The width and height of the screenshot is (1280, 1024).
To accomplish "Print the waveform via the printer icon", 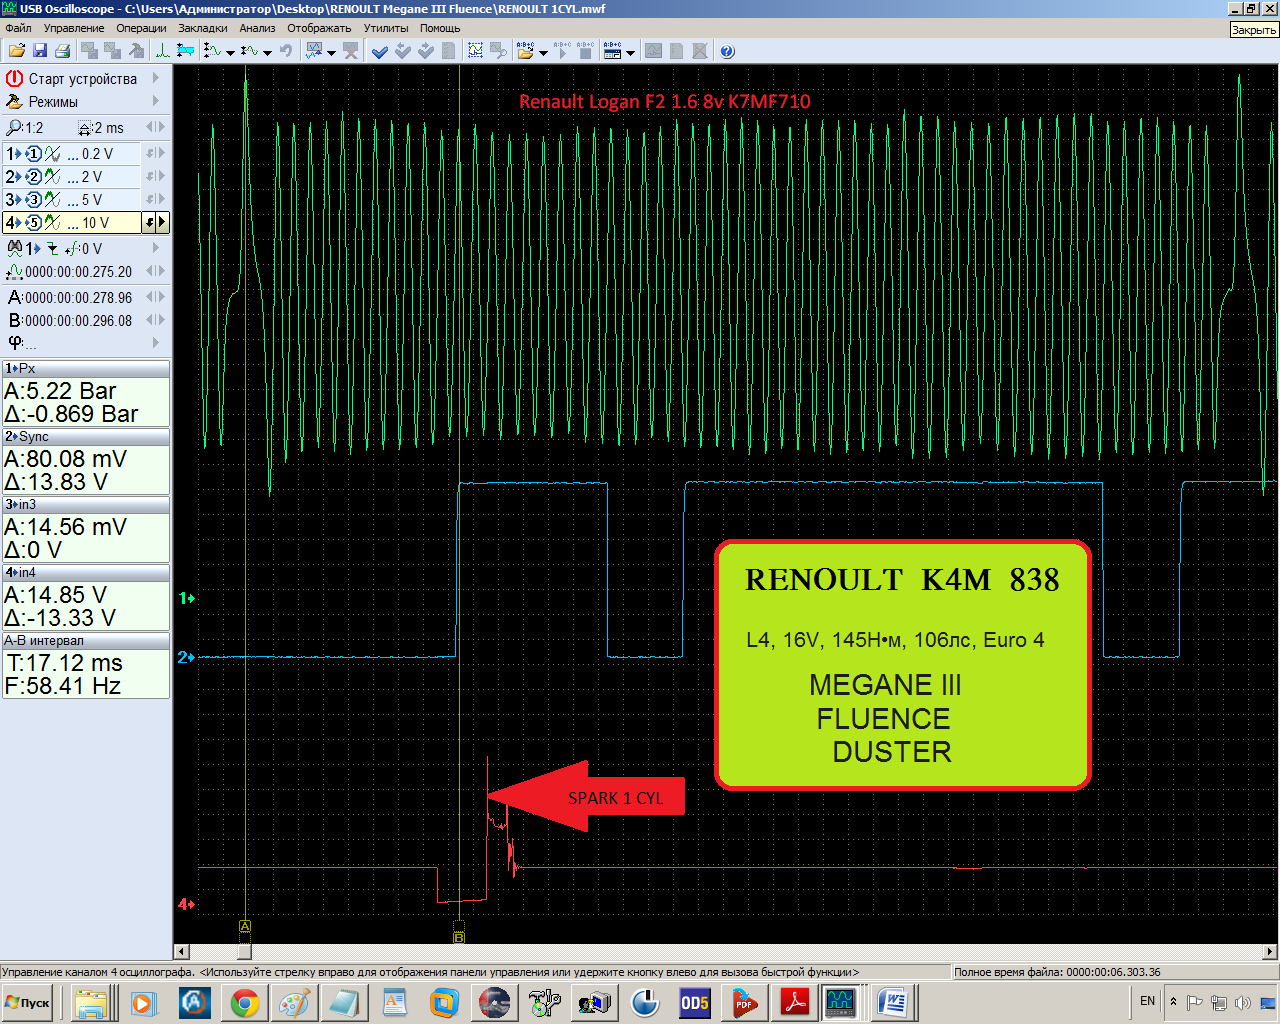I will tap(62, 50).
